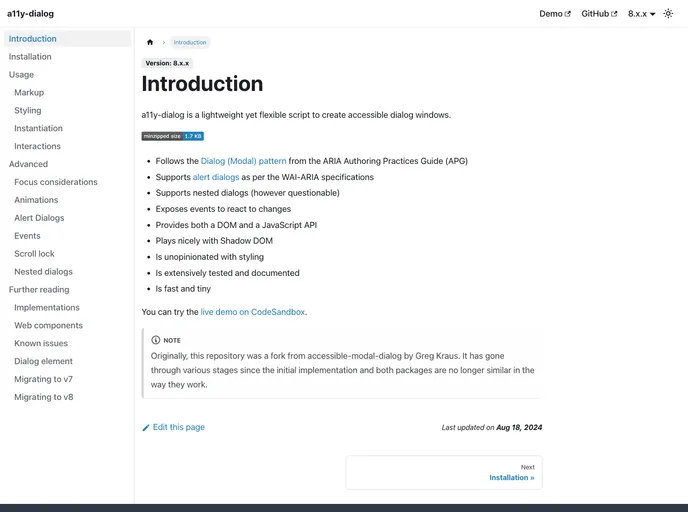Click the a11y-dialog site title

tap(31, 14)
